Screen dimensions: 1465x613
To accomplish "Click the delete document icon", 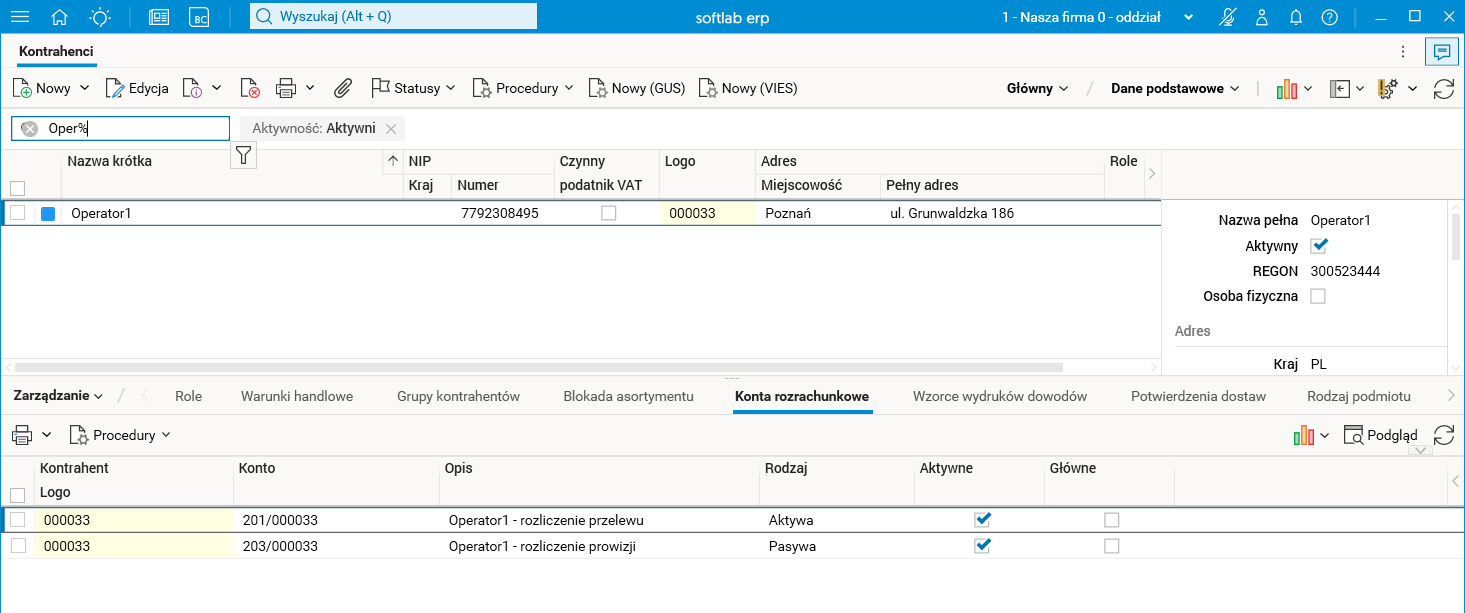I will 250,88.
